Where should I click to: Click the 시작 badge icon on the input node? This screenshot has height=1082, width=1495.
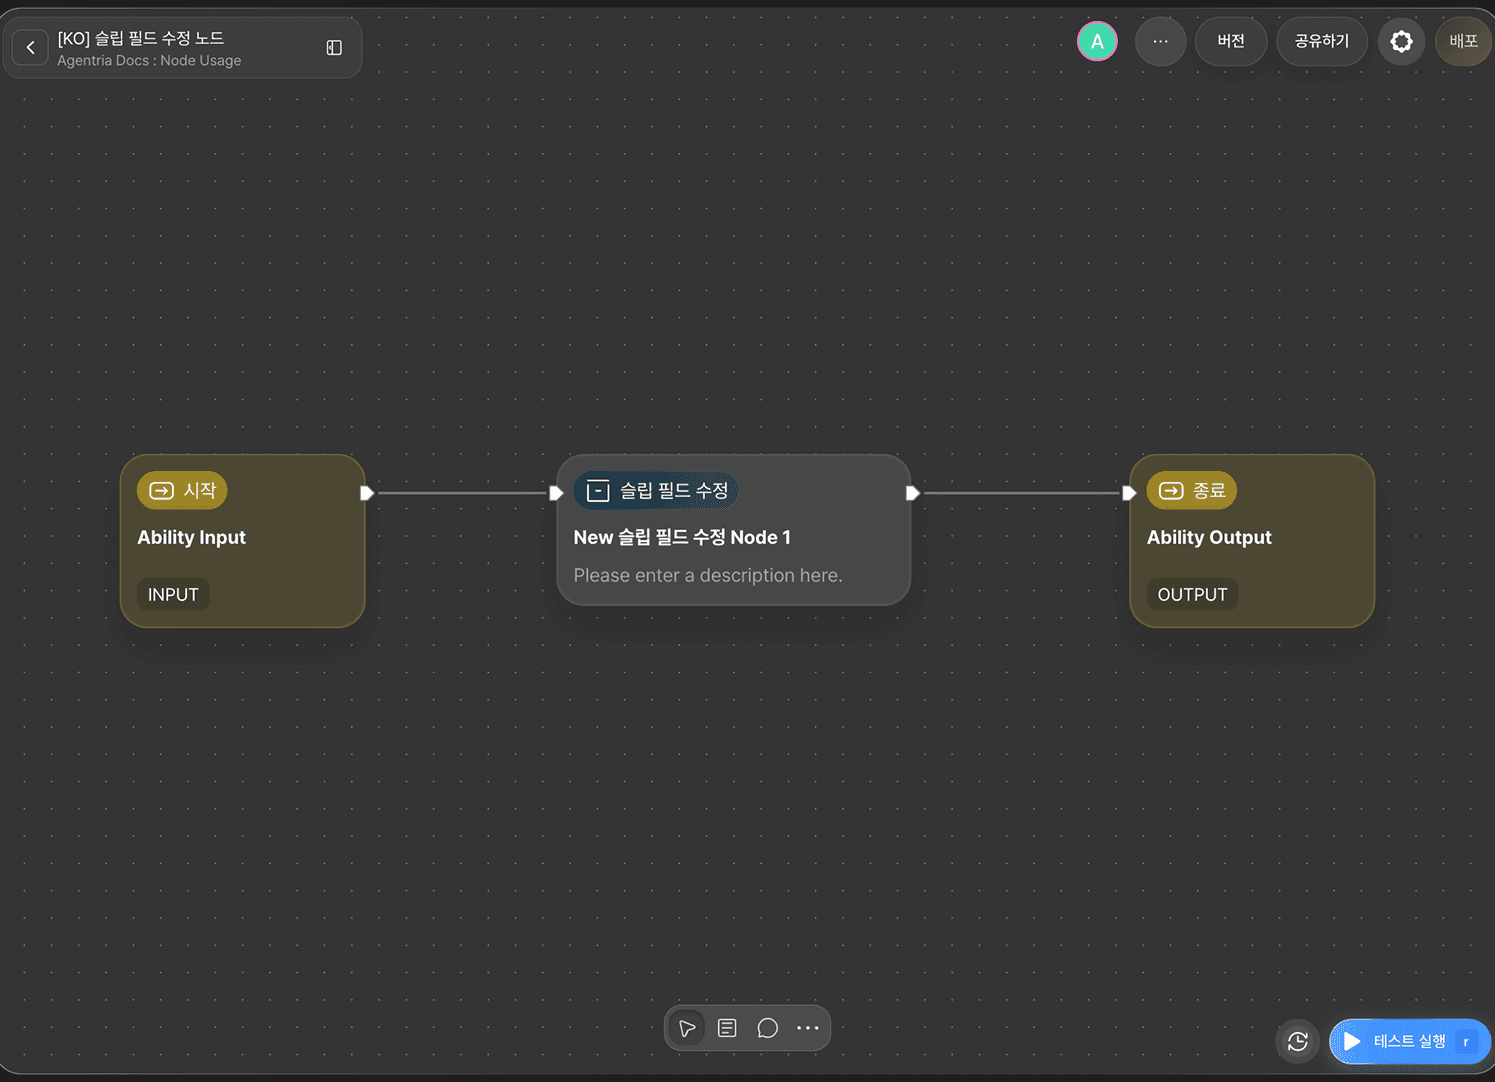[x=161, y=491]
